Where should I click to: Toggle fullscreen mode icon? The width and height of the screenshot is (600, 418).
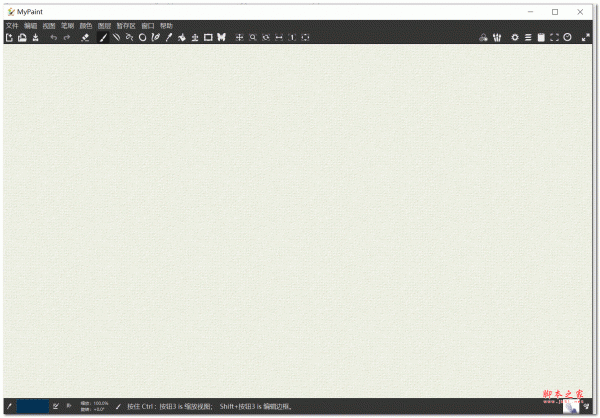pyautogui.click(x=554, y=37)
